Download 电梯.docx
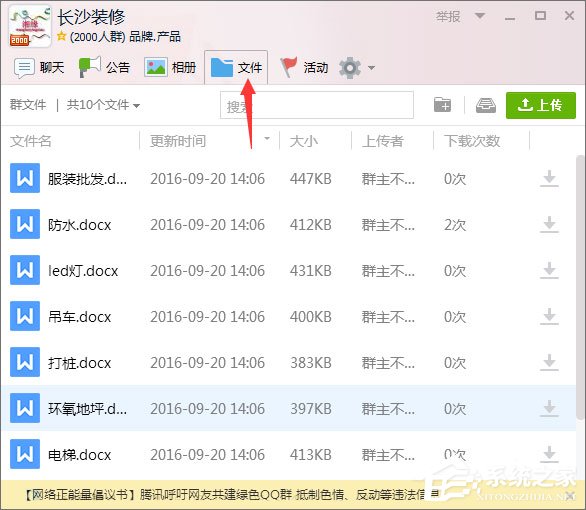This screenshot has width=586, height=510. pos(549,454)
